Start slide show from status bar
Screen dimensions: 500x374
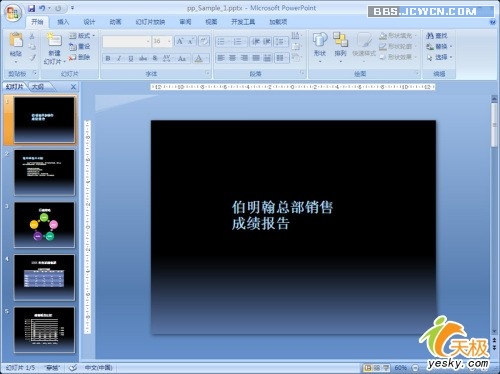click(386, 368)
